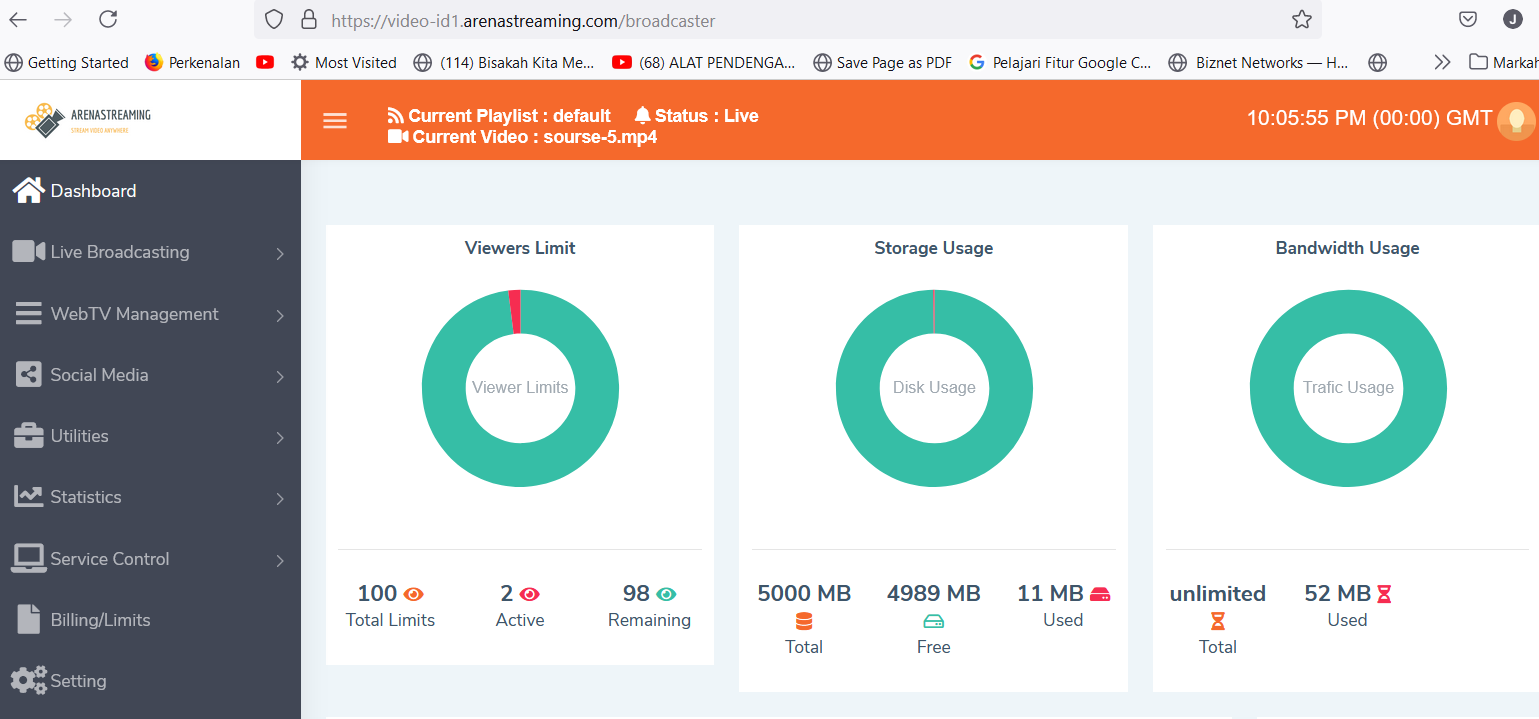
Task: Open the Getting Started bookmark
Action: pyautogui.click(x=67, y=62)
